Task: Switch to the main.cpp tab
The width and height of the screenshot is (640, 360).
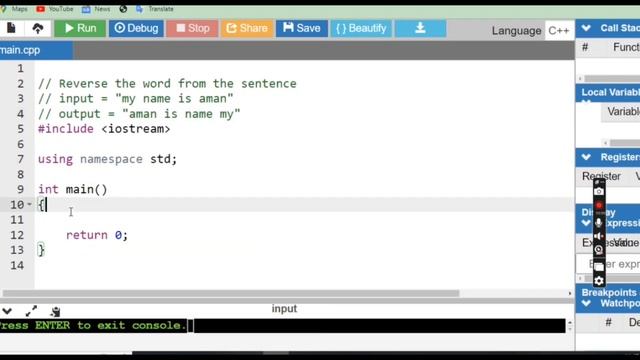Action: point(36,50)
